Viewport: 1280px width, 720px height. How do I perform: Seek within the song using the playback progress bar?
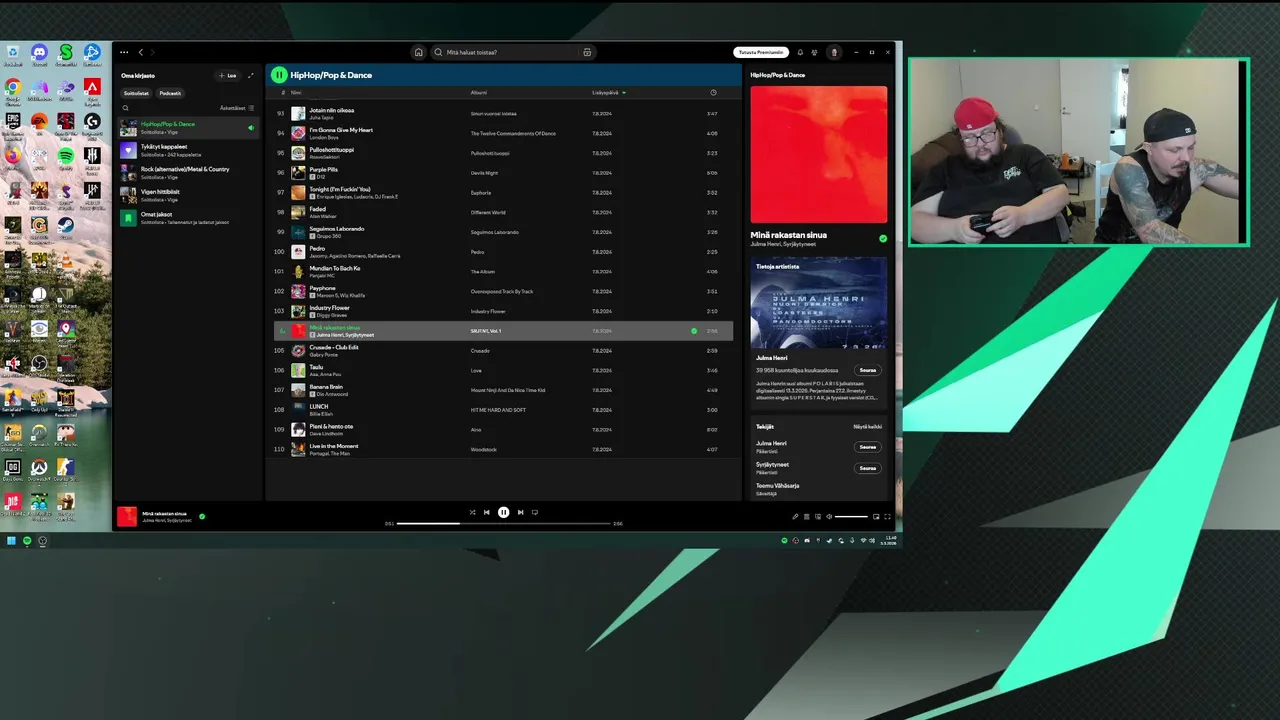503,523
